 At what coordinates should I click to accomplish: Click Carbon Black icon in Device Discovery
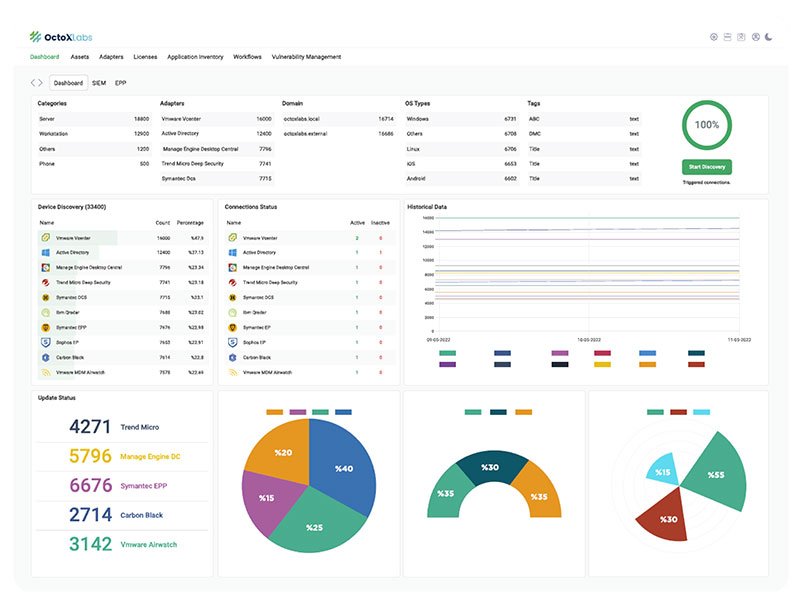tap(45, 357)
